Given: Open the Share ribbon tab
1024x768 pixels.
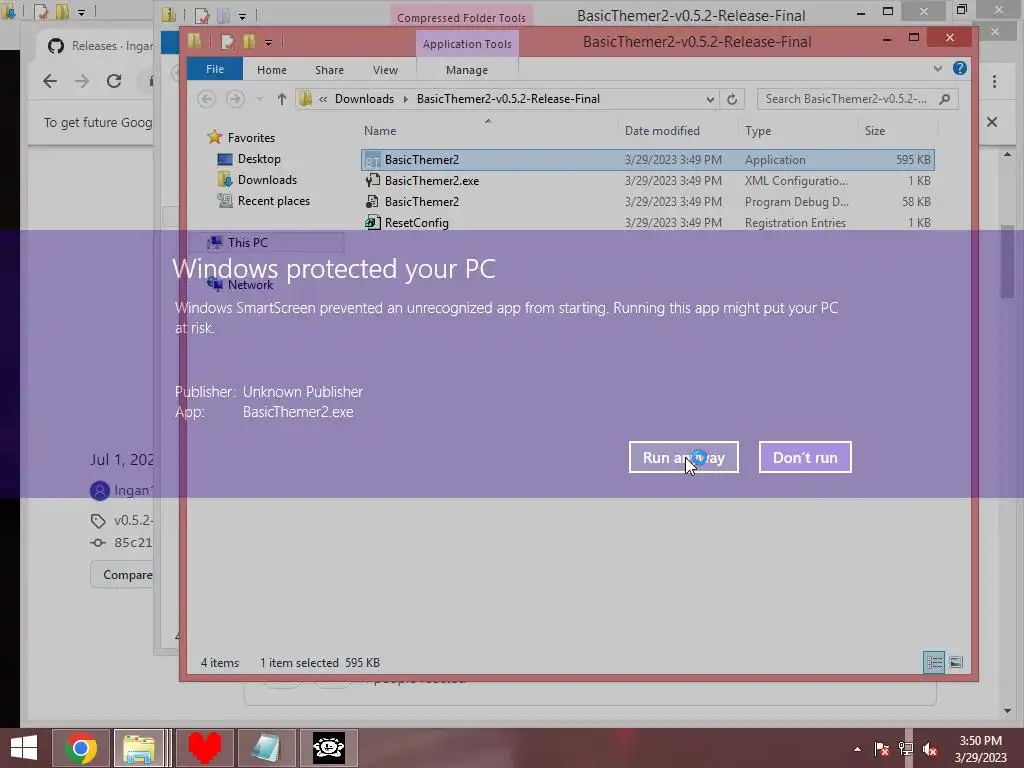Looking at the screenshot, I should (329, 70).
